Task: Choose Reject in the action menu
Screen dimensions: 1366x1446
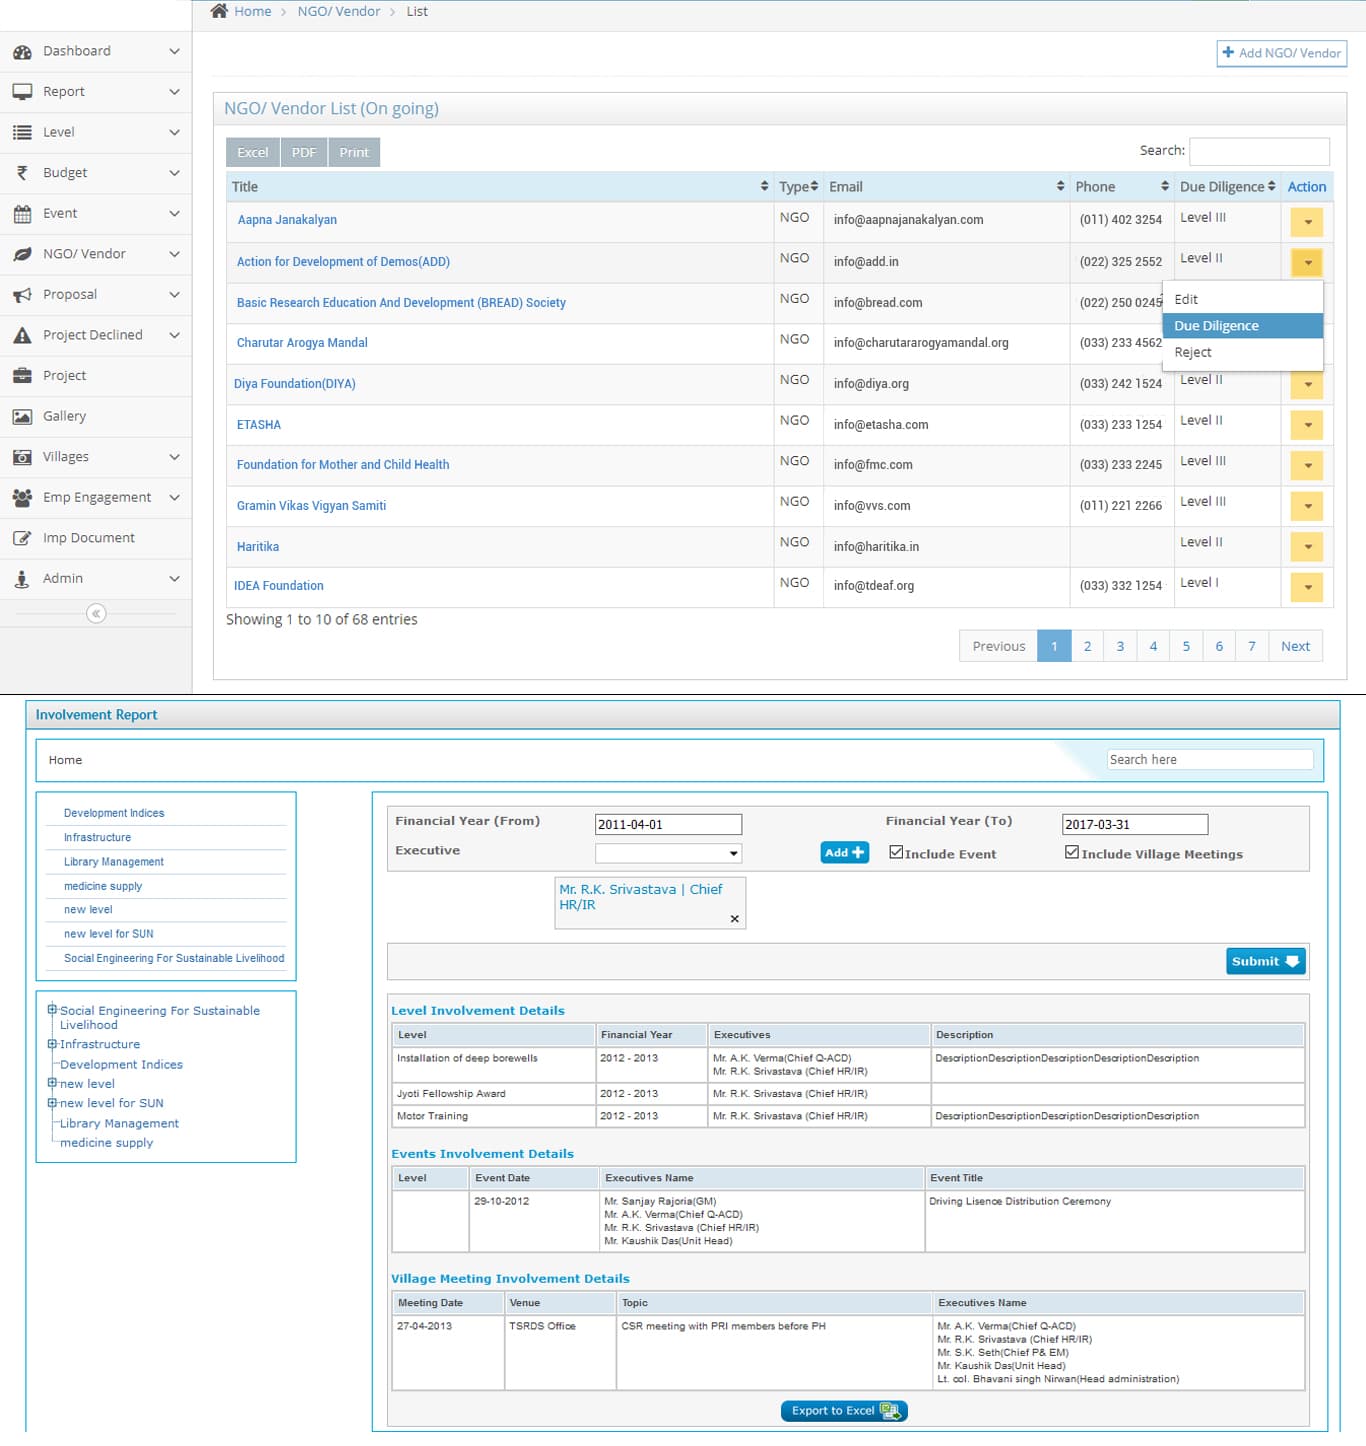Action: click(x=1193, y=353)
